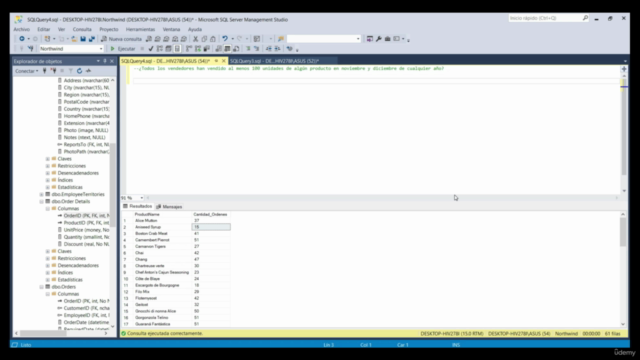Expand the Índices folder under Order Details
640x360 pixels.
[48, 273]
